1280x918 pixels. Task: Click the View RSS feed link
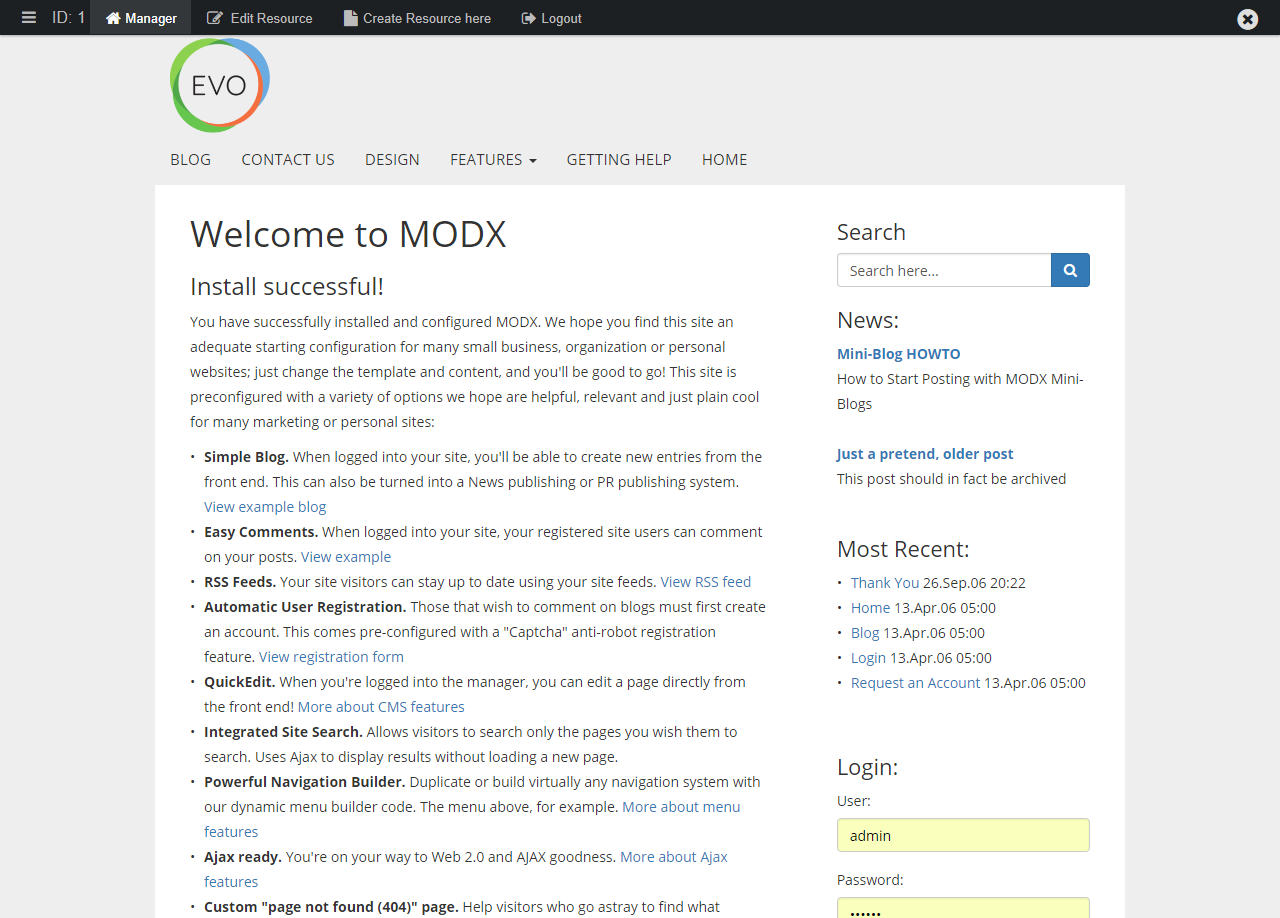[x=706, y=581]
